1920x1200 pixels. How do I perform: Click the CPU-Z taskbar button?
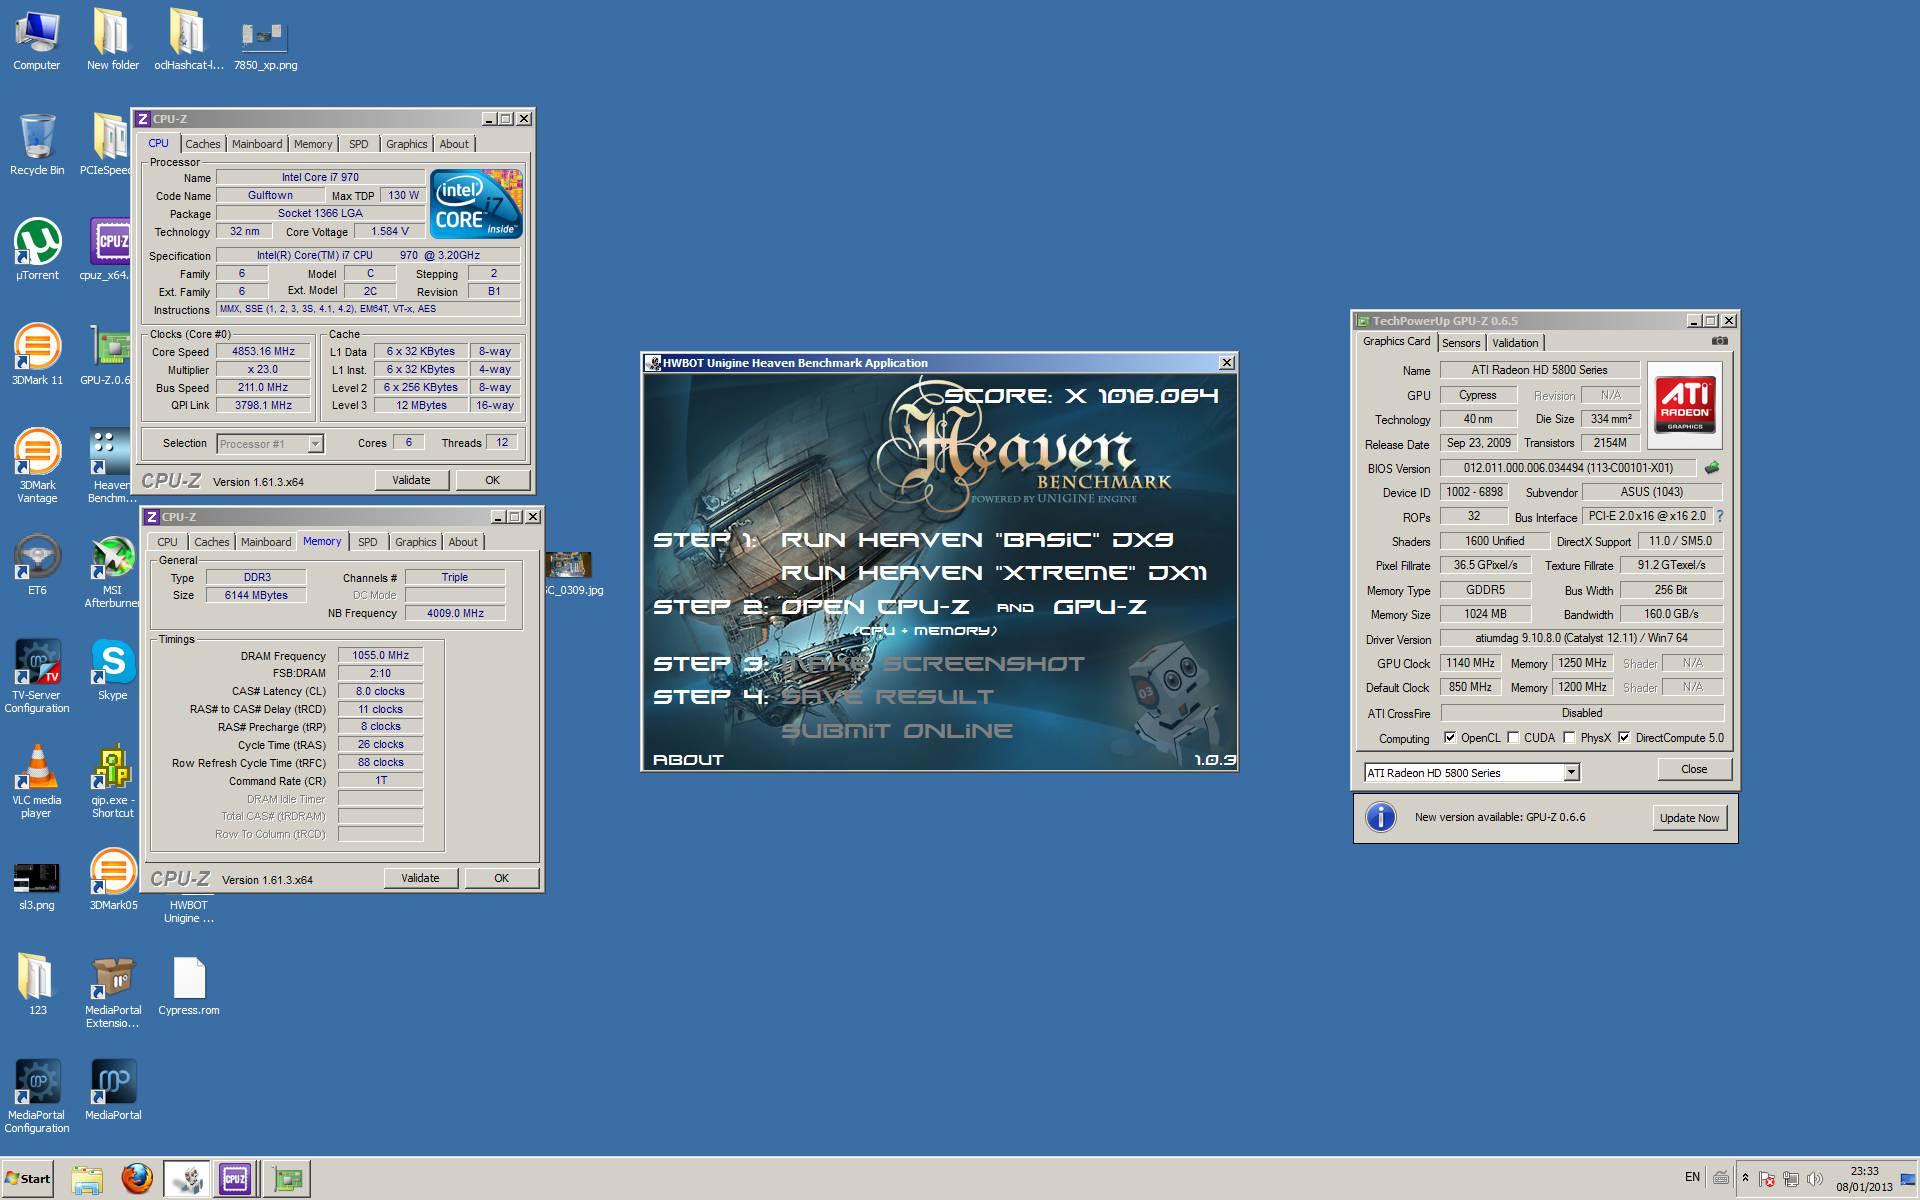tap(235, 1178)
